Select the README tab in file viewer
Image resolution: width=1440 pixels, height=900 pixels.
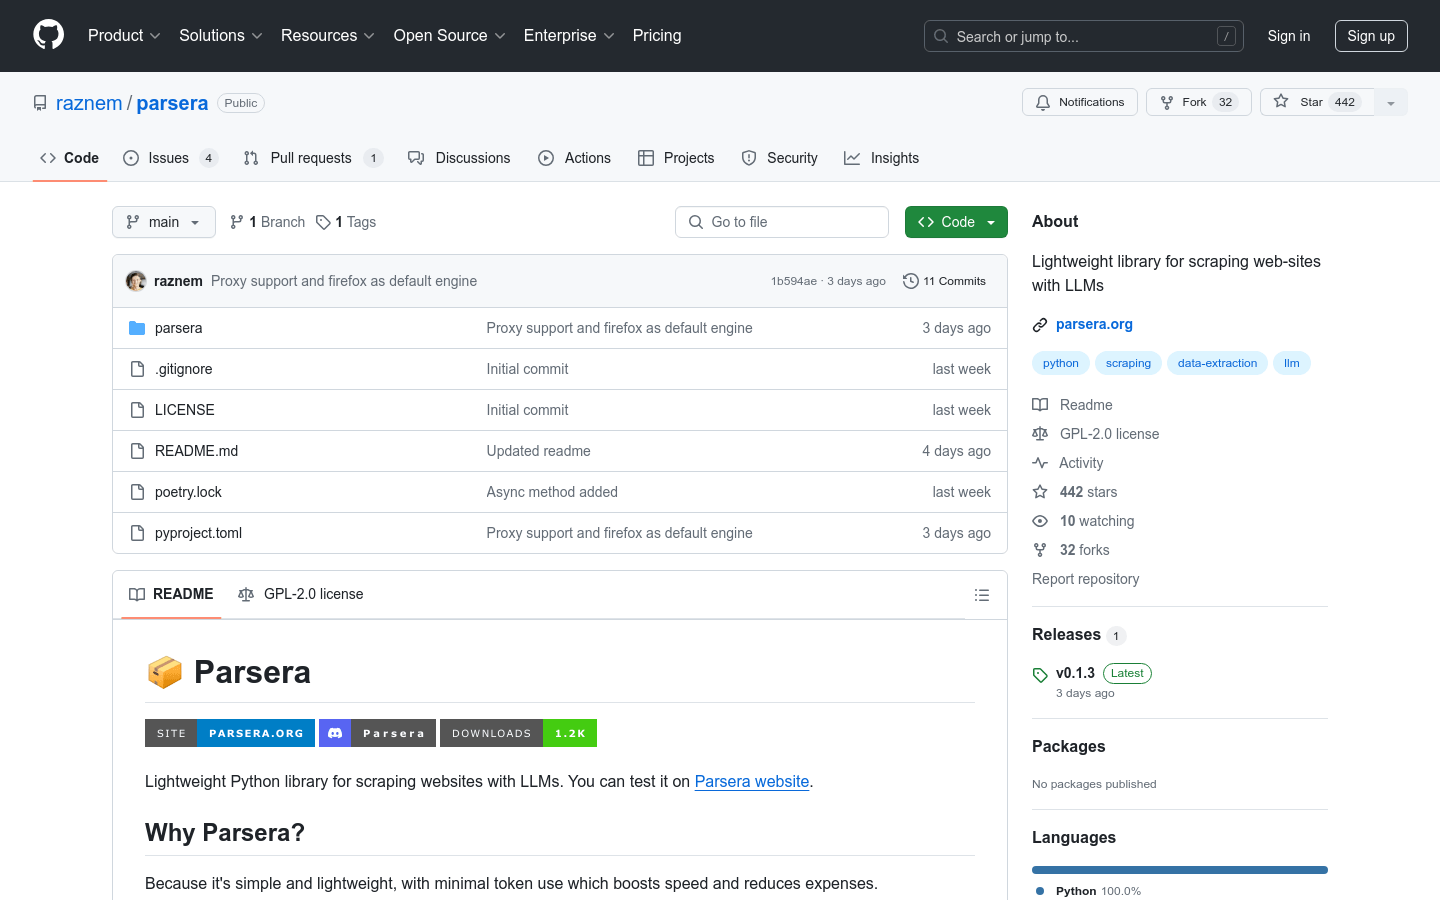pyautogui.click(x=171, y=594)
